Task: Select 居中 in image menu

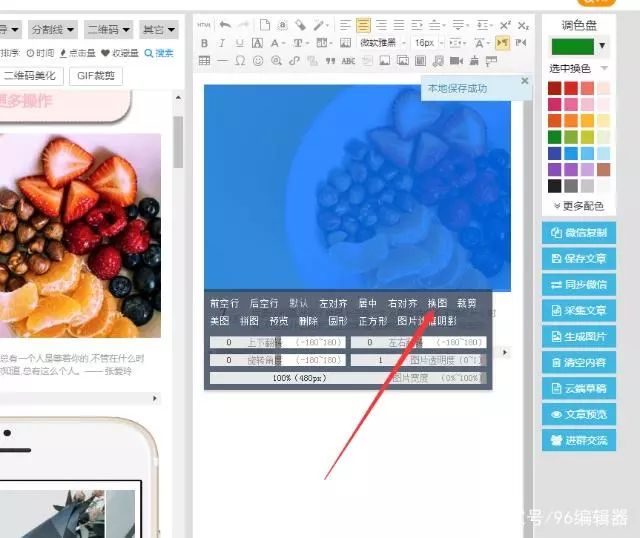Action: (367, 303)
